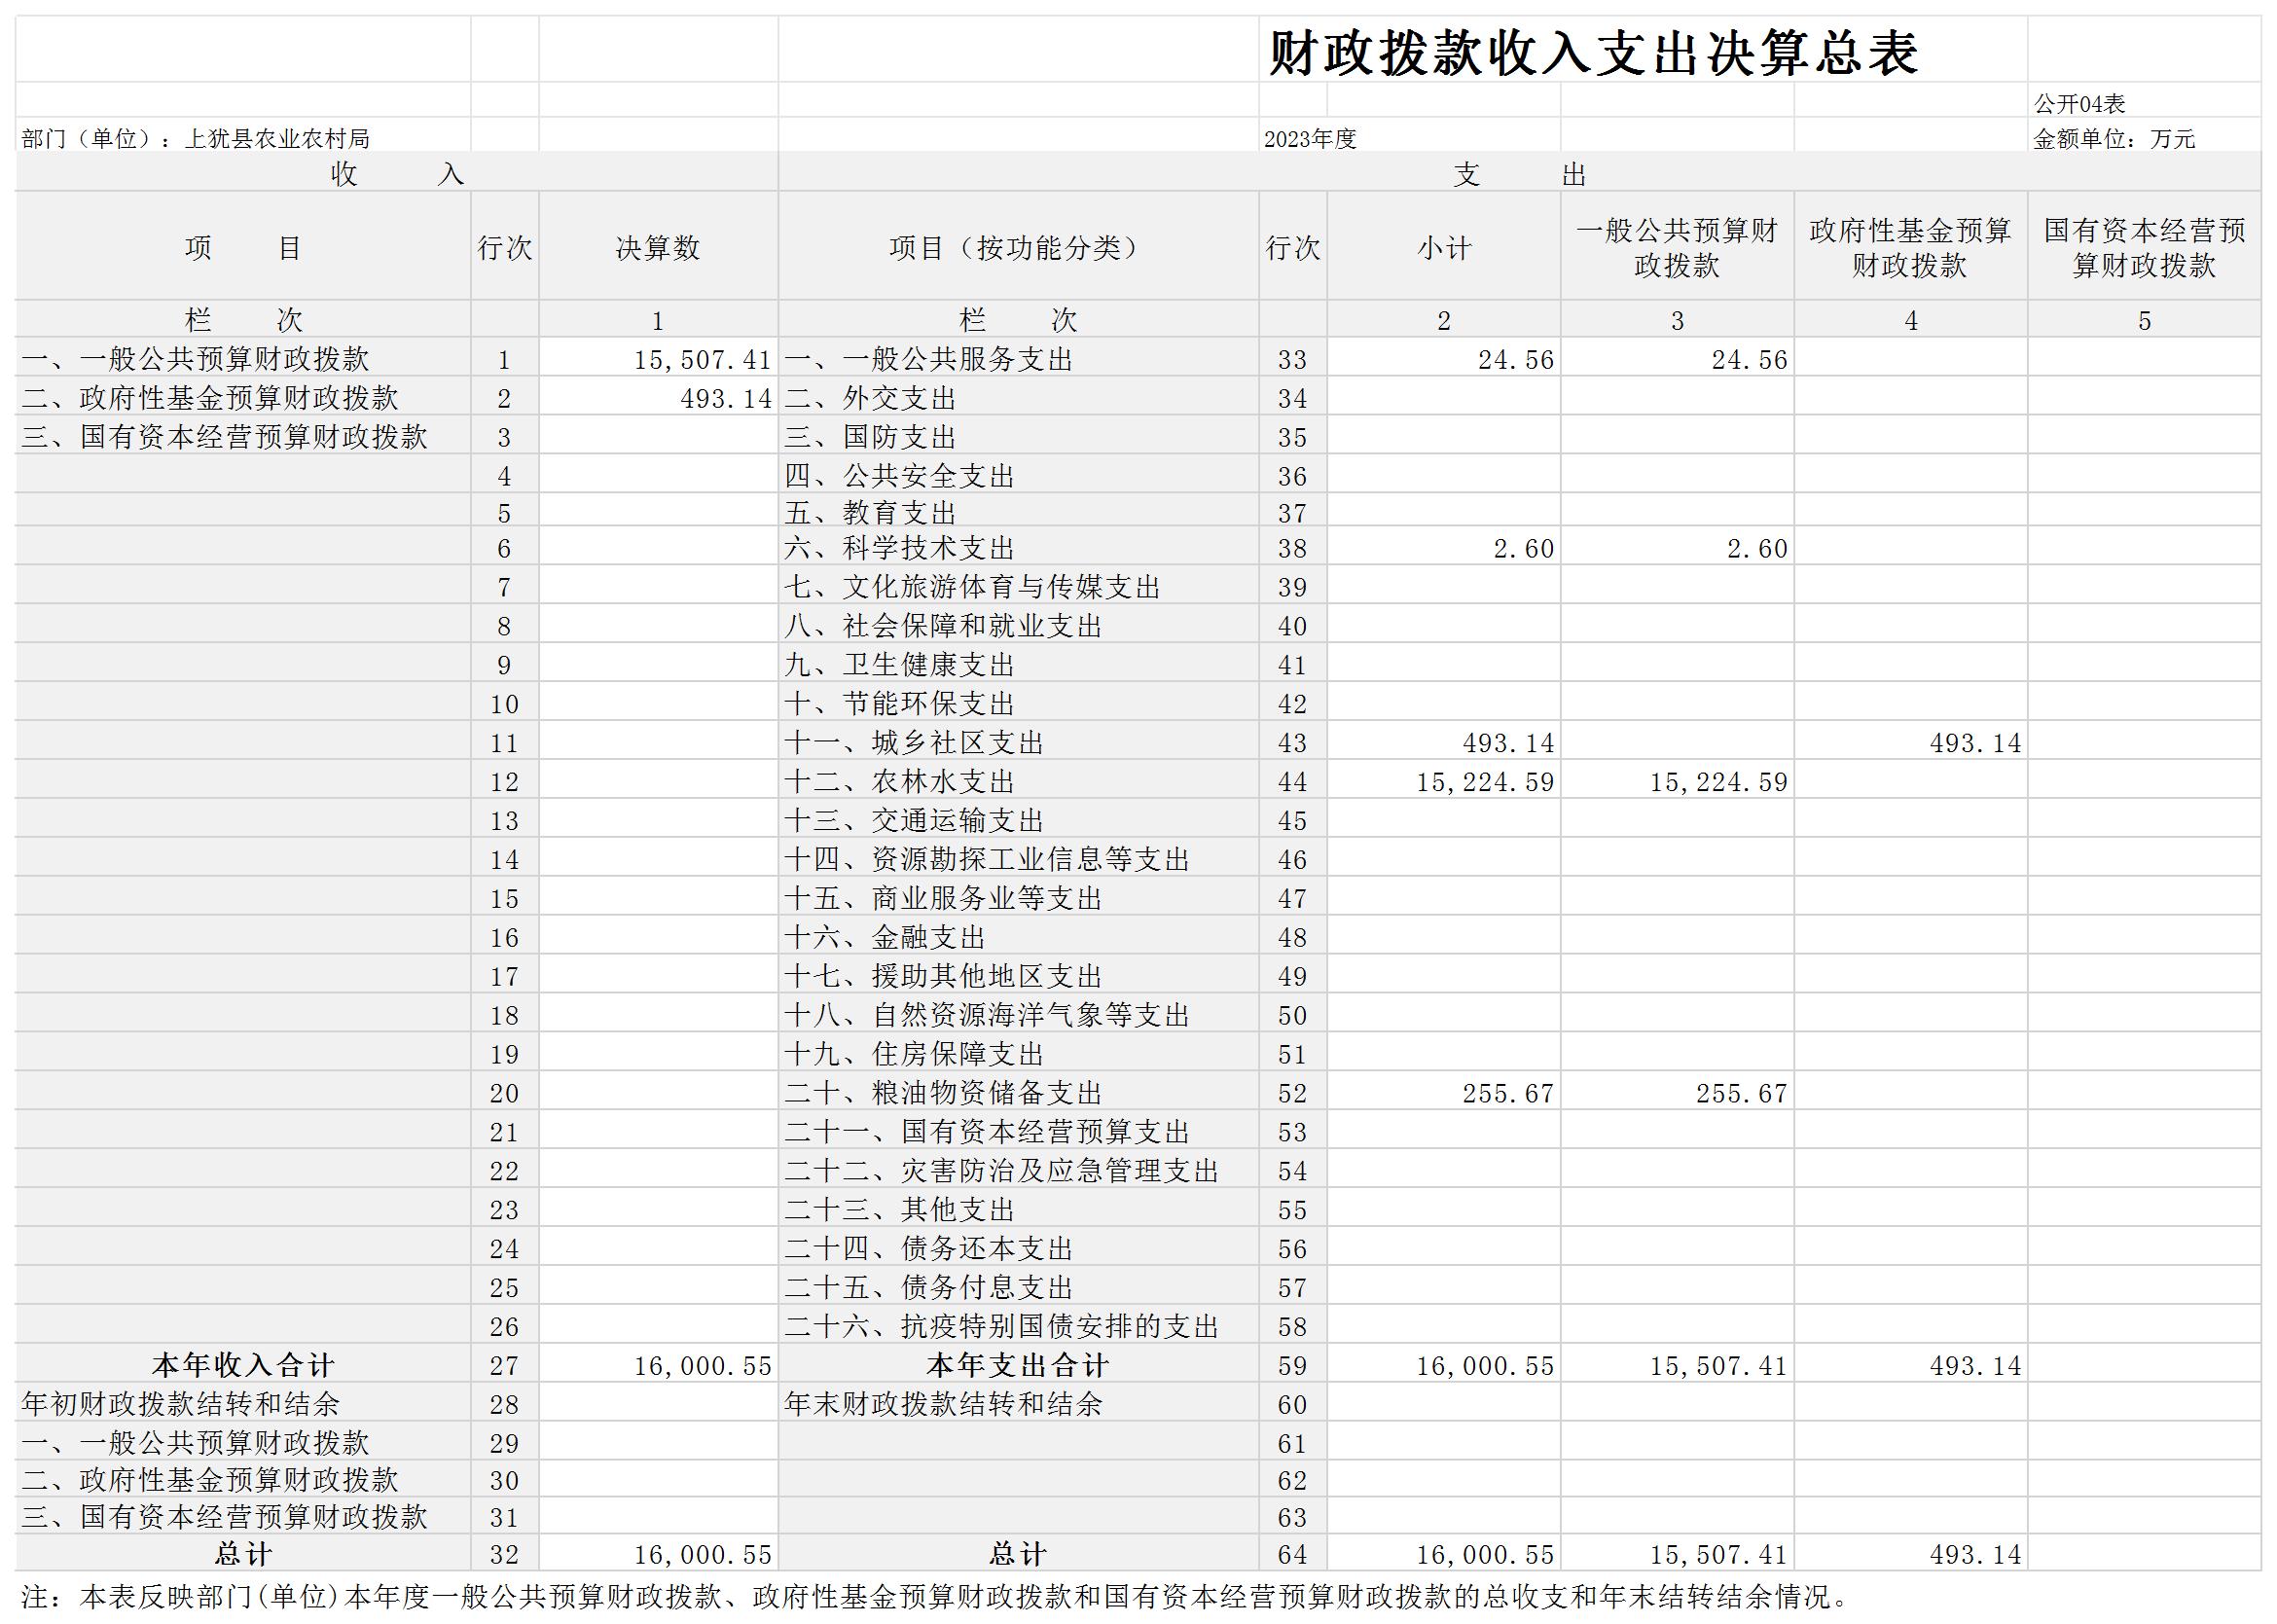Click the 本年支出合计 label cell

pos(1017,1364)
